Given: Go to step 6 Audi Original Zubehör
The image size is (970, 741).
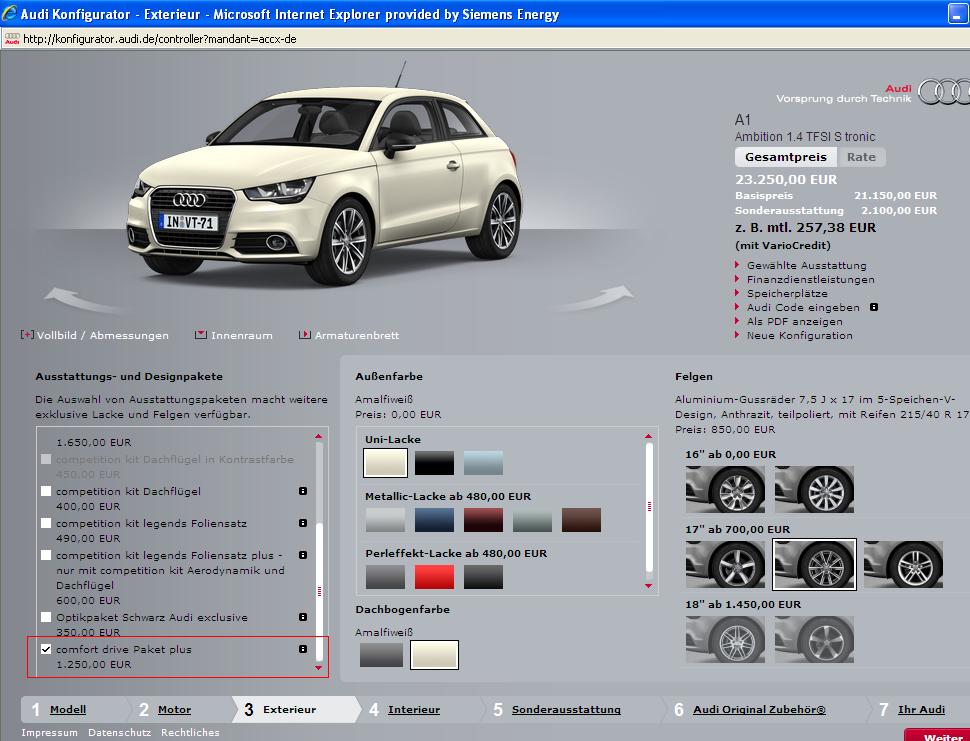Looking at the screenshot, I should [759, 709].
